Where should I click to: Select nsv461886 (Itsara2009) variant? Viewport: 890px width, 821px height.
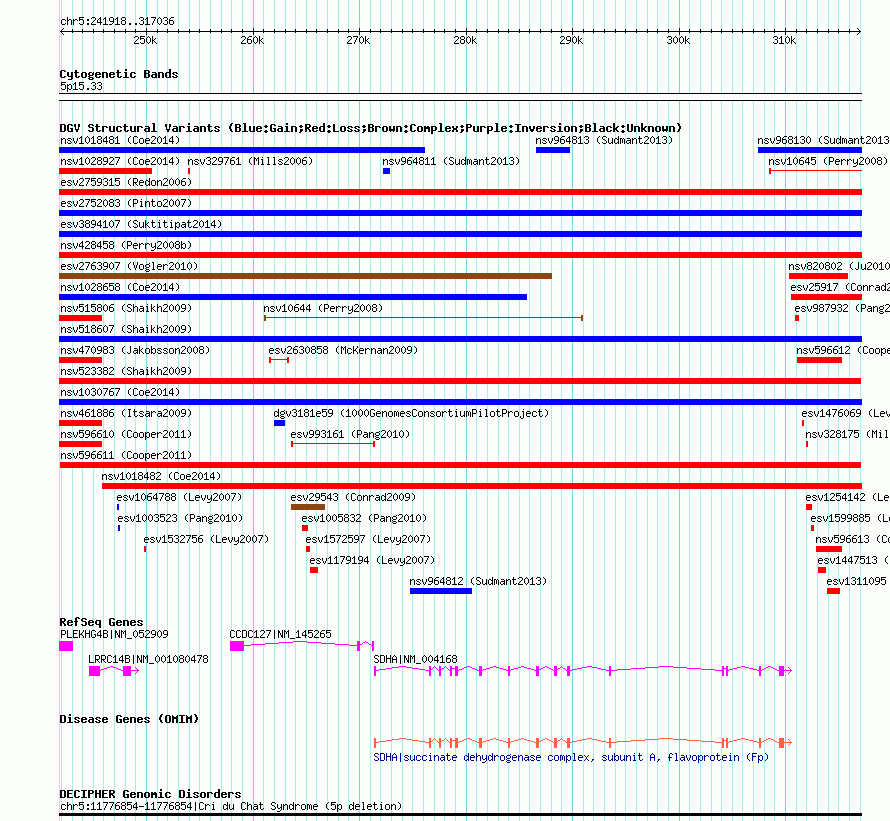[126, 413]
